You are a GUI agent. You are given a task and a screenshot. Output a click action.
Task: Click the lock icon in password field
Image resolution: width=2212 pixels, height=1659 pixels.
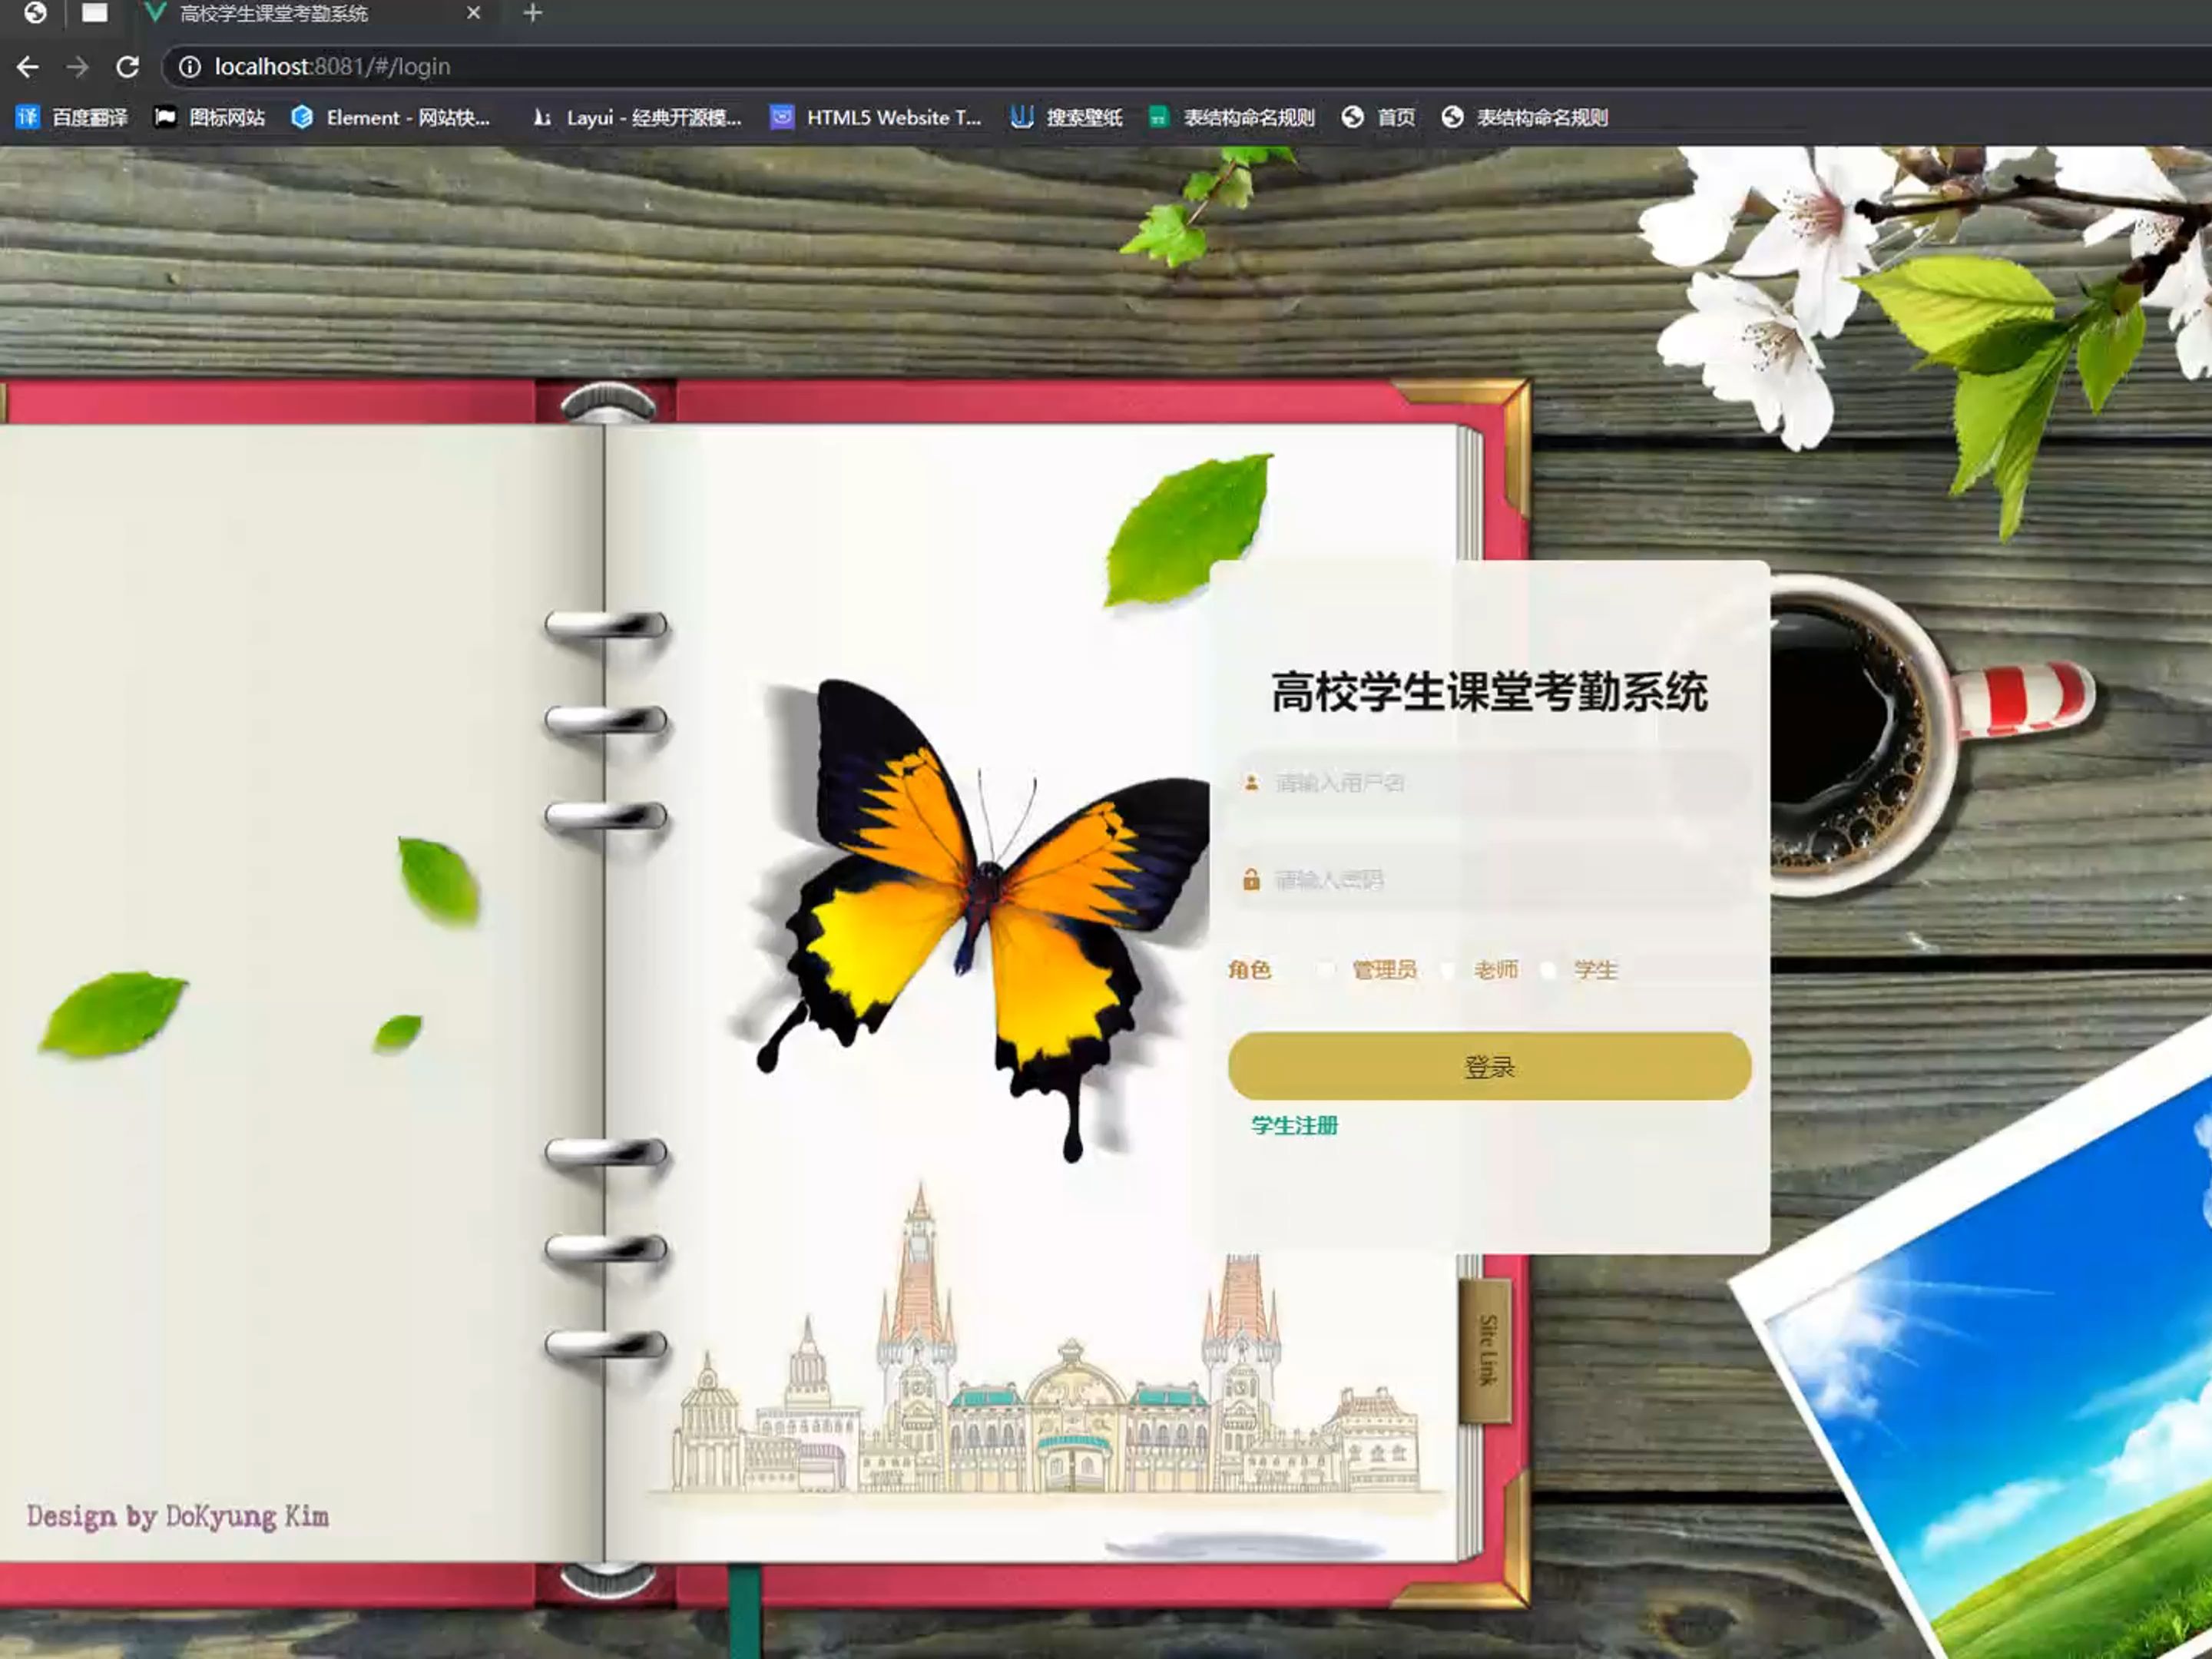click(x=1251, y=880)
